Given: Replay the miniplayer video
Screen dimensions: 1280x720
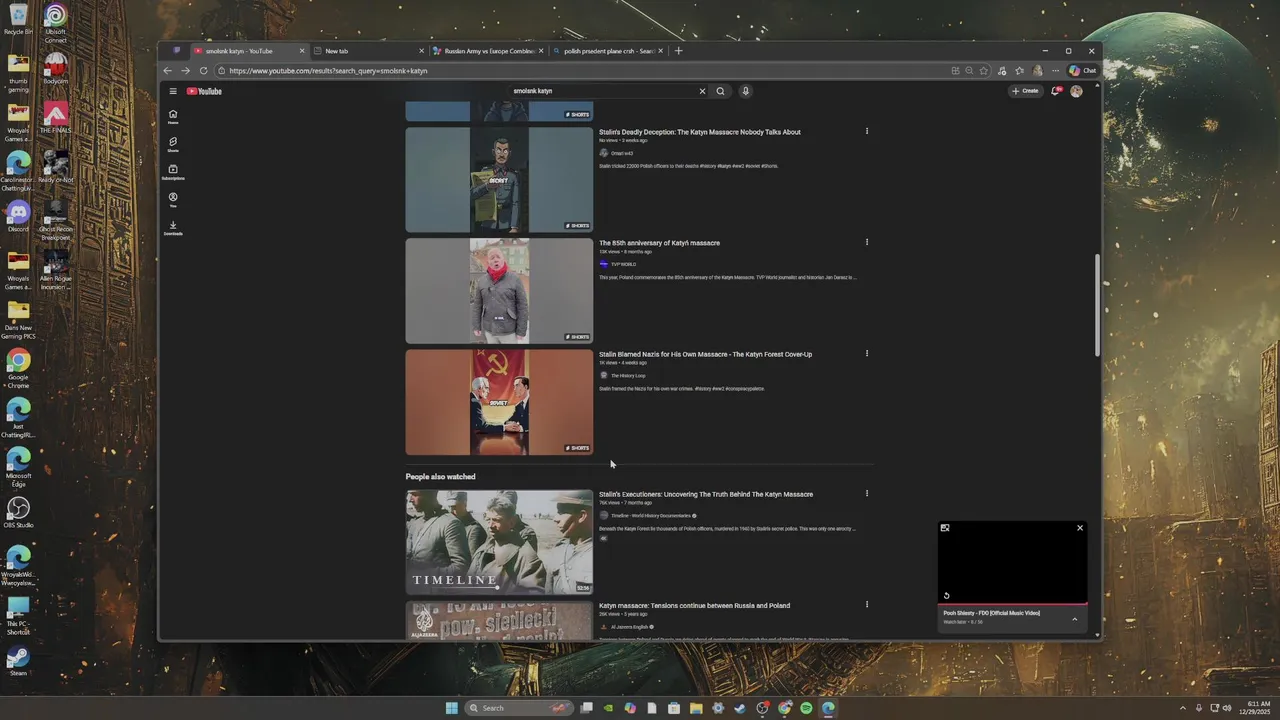Looking at the screenshot, I should pos(946,595).
